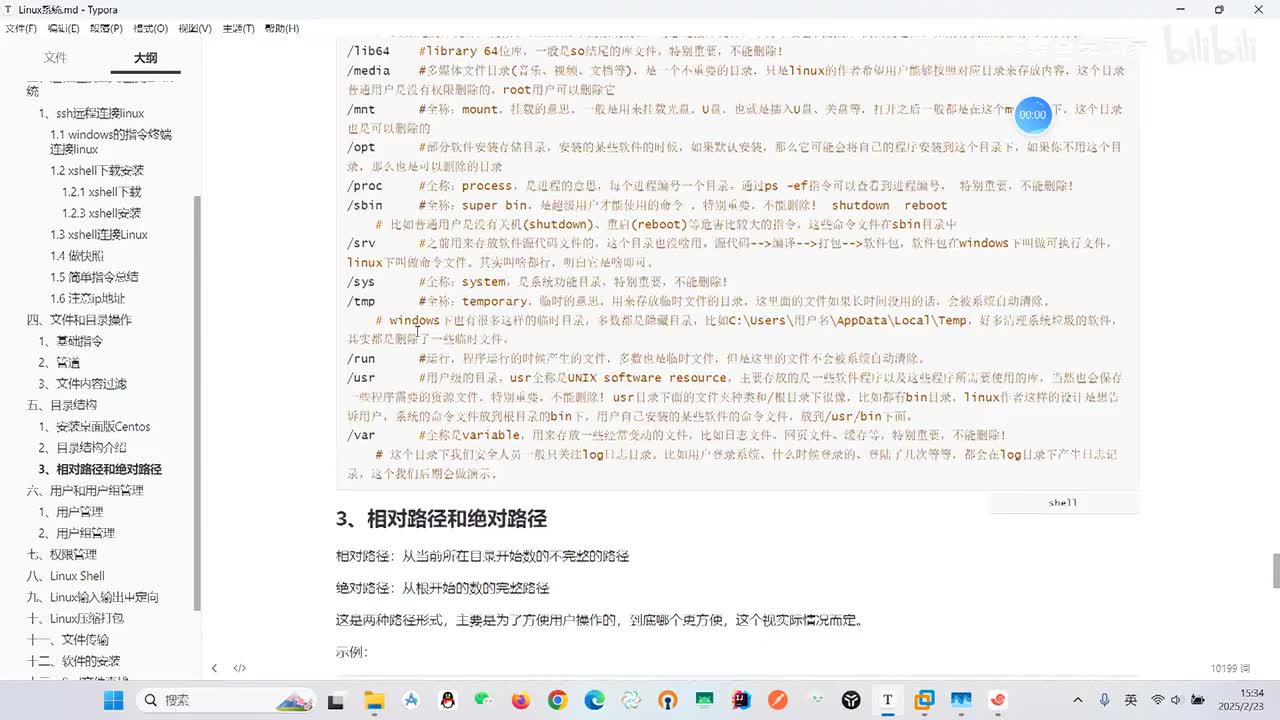Open the red swirl app in taskbar
Screen dimensions: 1280x720
pyautogui.click(x=997, y=700)
